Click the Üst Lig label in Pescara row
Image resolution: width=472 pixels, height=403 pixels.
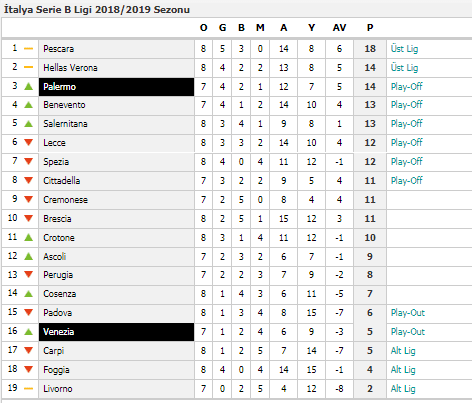(x=404, y=49)
